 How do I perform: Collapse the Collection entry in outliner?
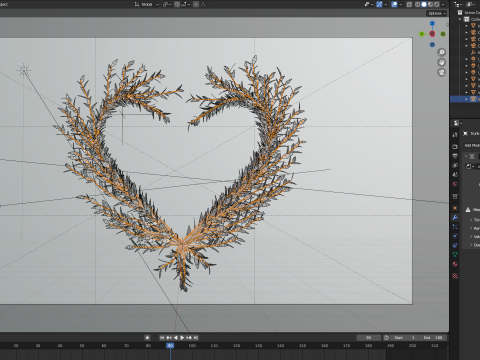(x=460, y=19)
